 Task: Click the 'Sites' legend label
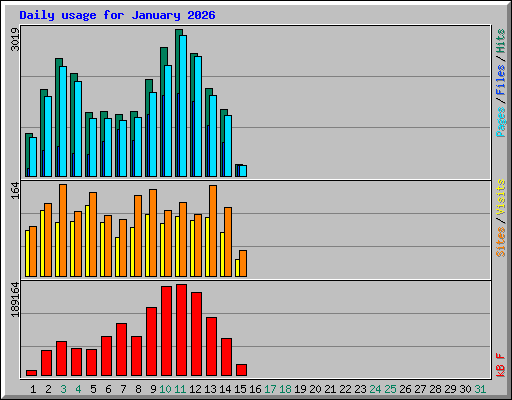500,242
